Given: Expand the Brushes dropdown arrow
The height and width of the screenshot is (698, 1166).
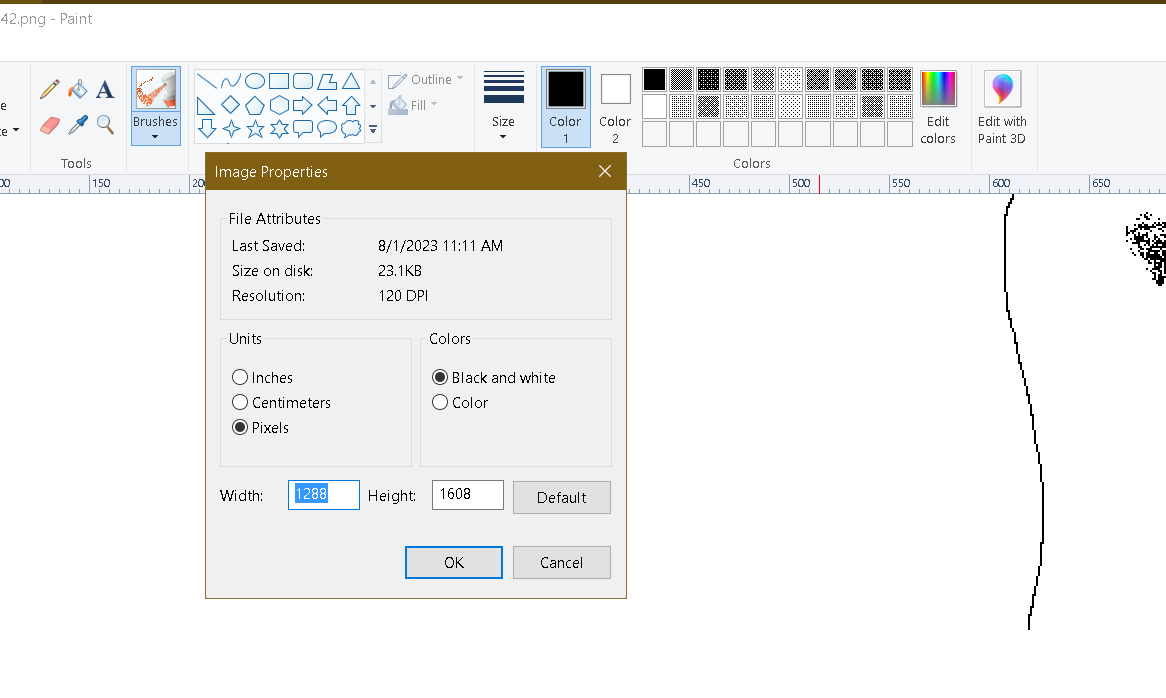Looking at the screenshot, I should (x=155, y=137).
